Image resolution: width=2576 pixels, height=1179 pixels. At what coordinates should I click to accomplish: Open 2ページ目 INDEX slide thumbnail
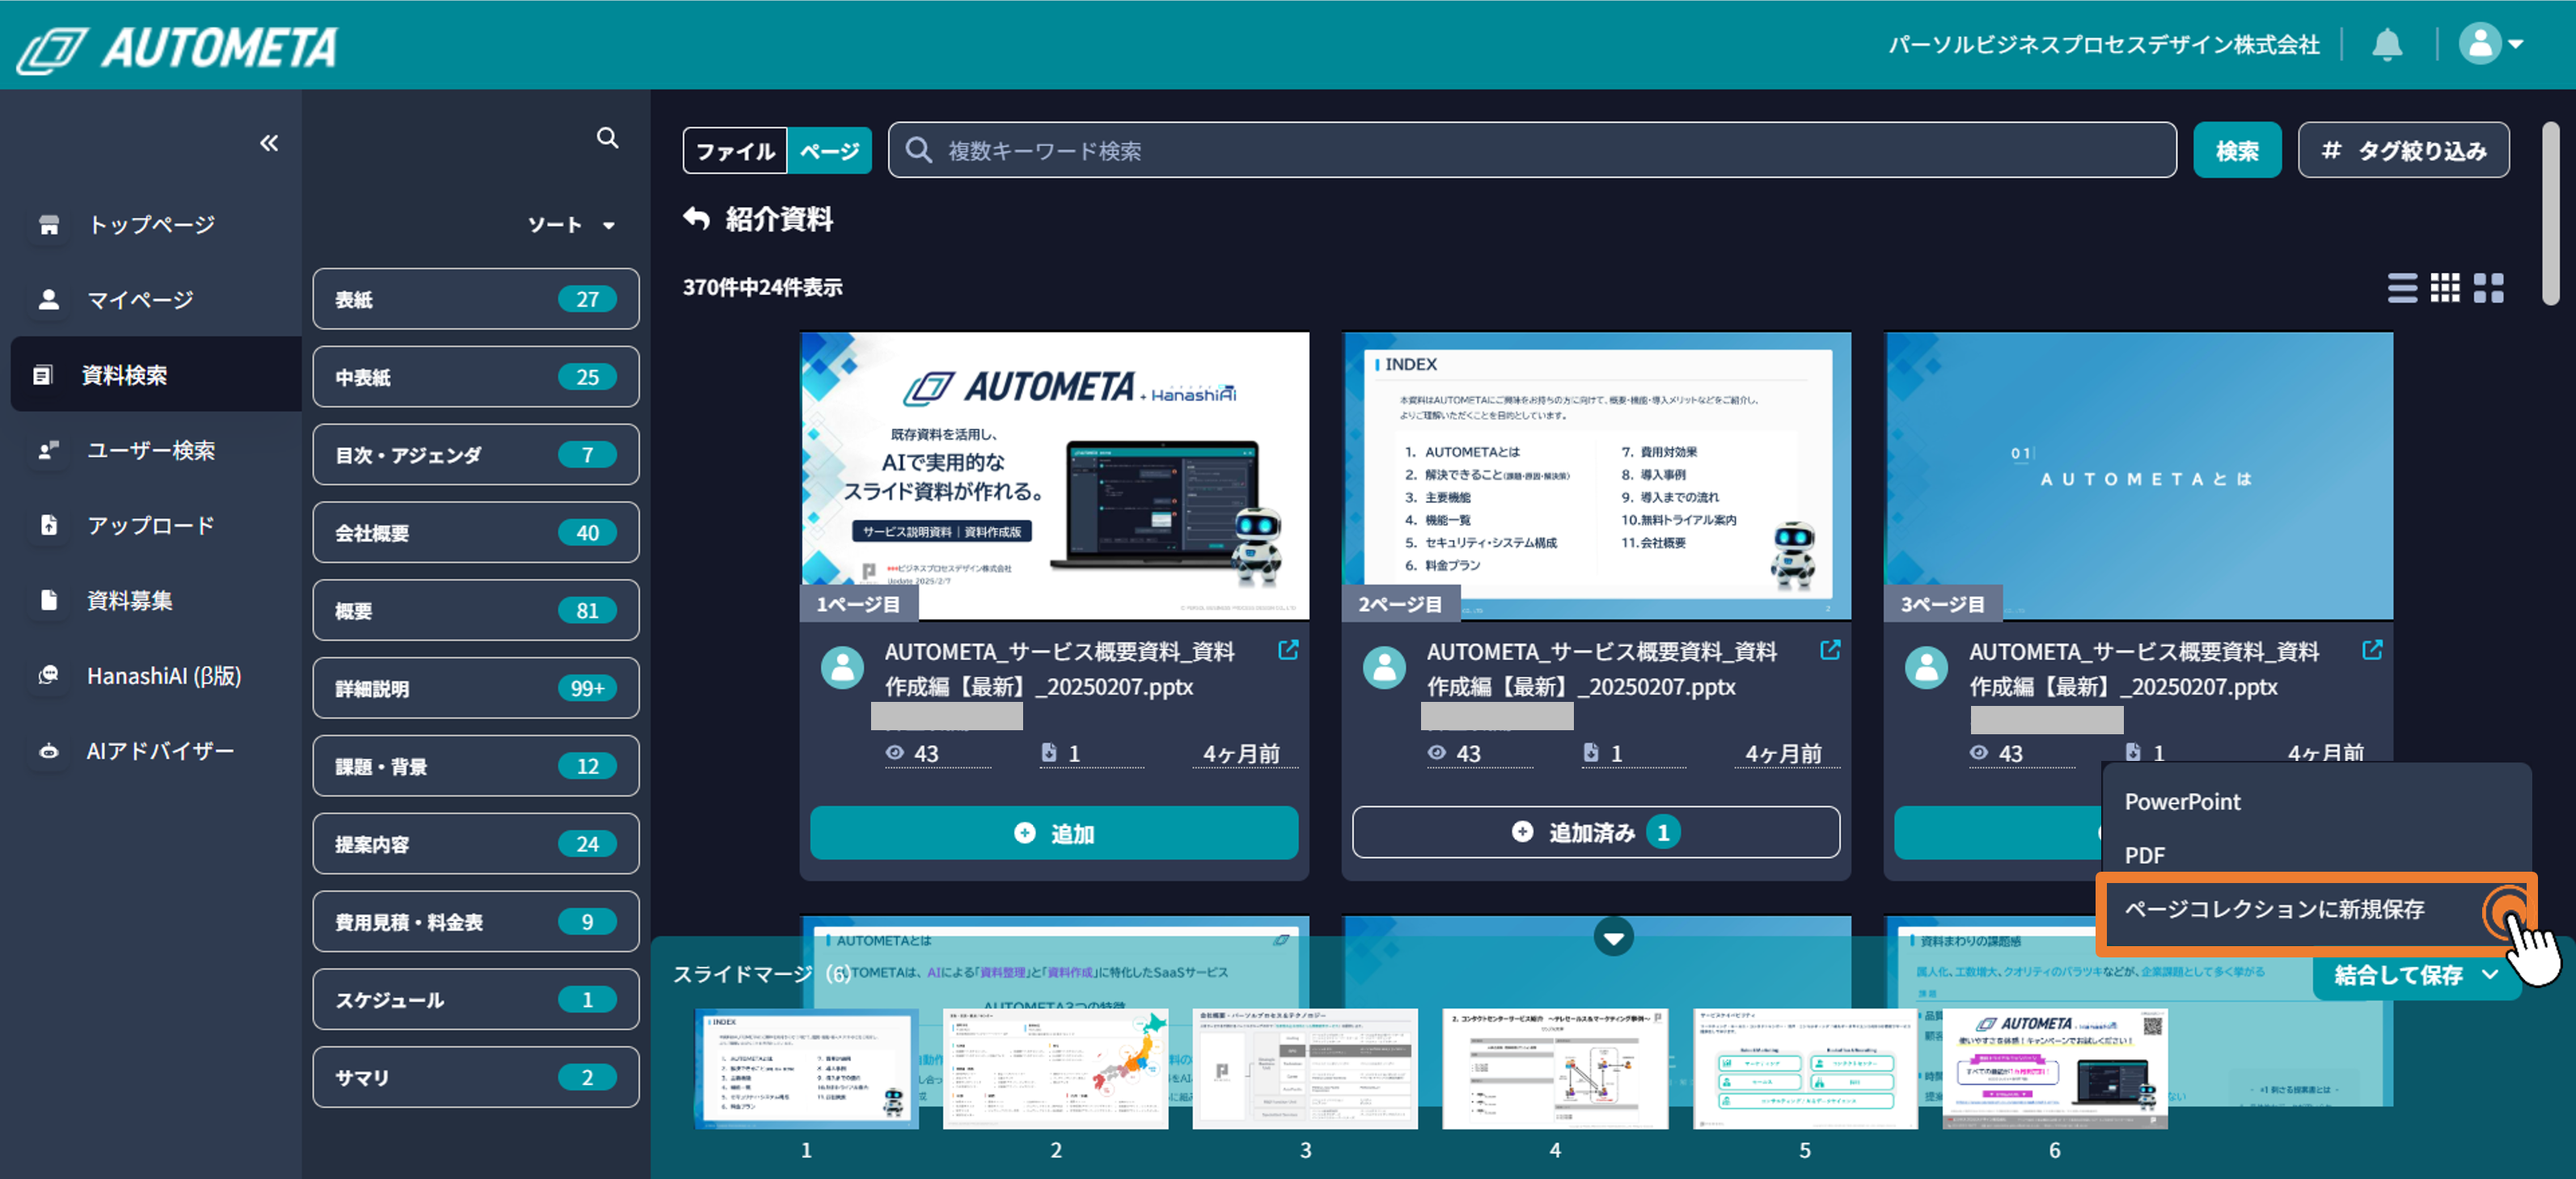pyautogui.click(x=1597, y=476)
